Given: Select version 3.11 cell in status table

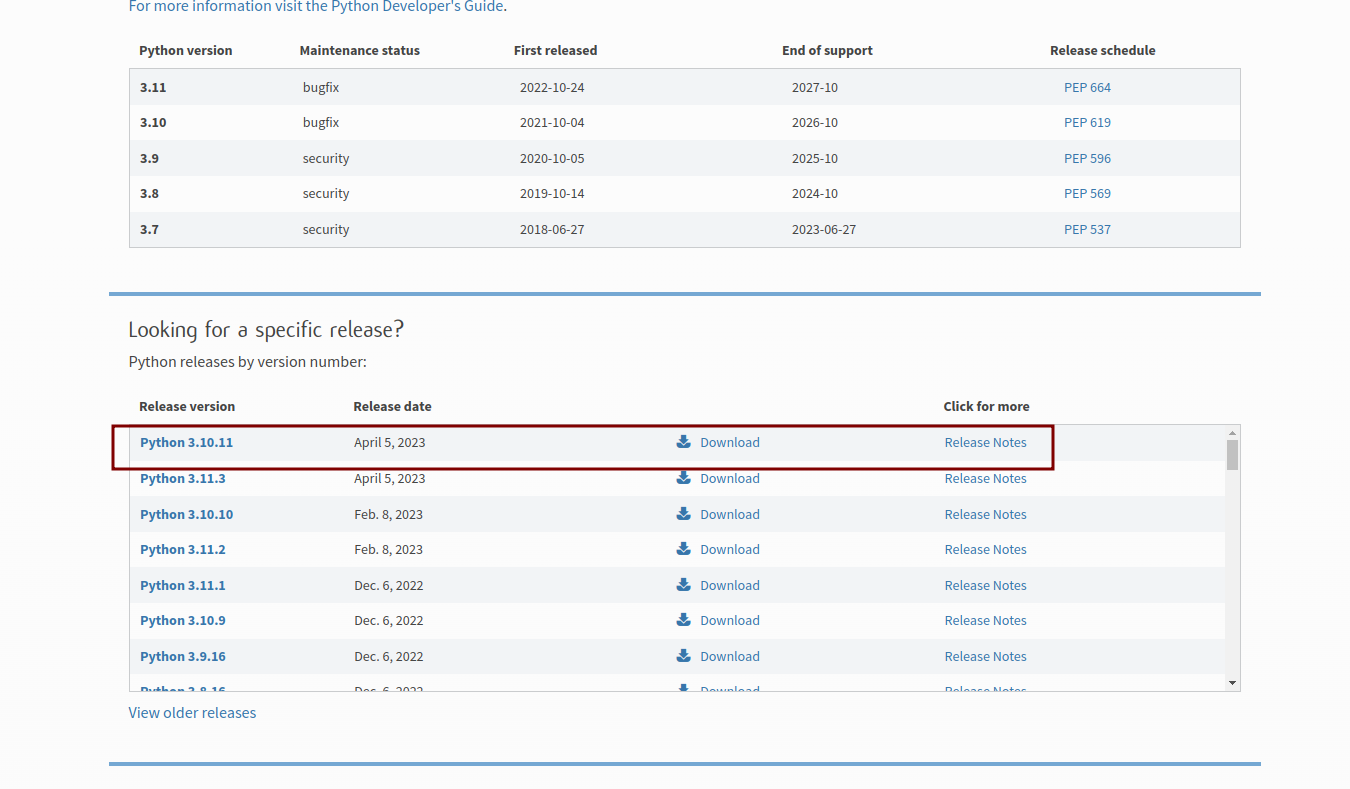Looking at the screenshot, I should tap(153, 87).
